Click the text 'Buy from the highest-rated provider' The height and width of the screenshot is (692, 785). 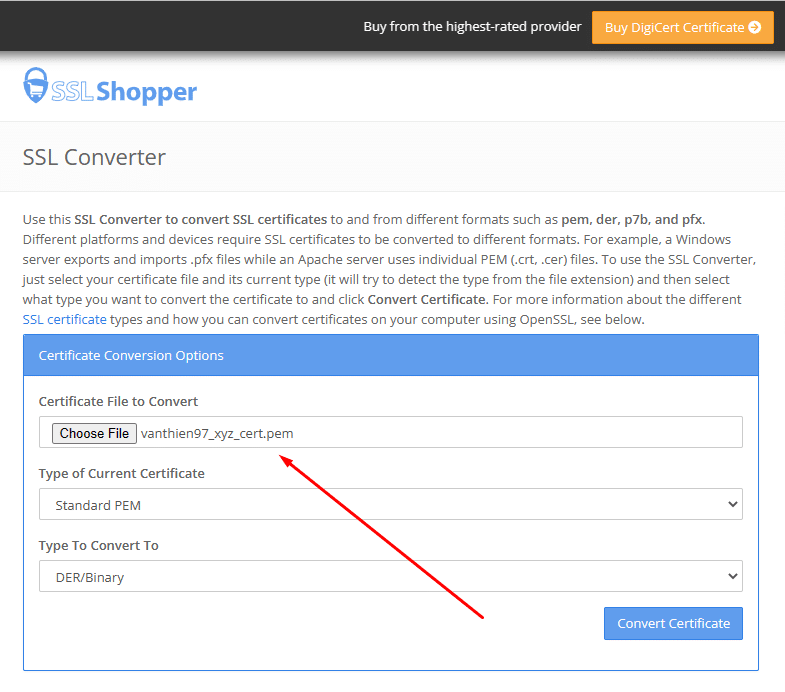(x=472, y=27)
